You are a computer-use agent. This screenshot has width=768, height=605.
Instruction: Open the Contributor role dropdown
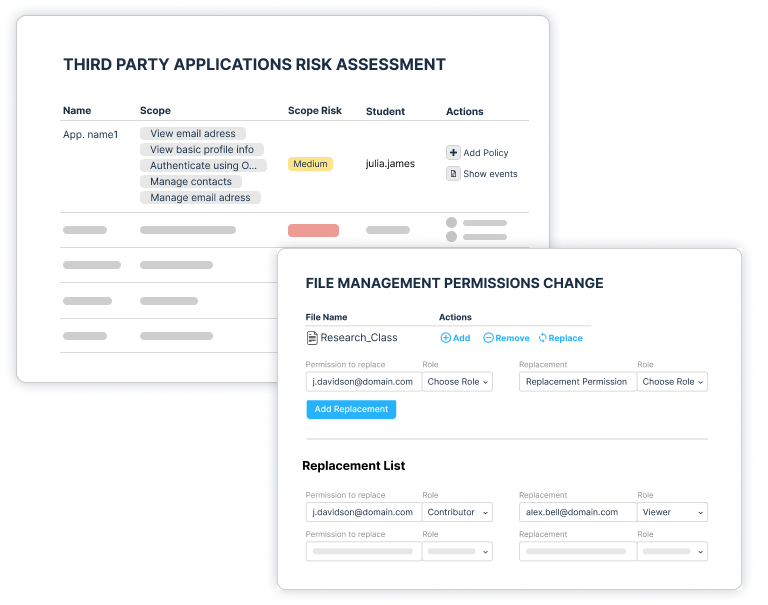click(x=457, y=512)
